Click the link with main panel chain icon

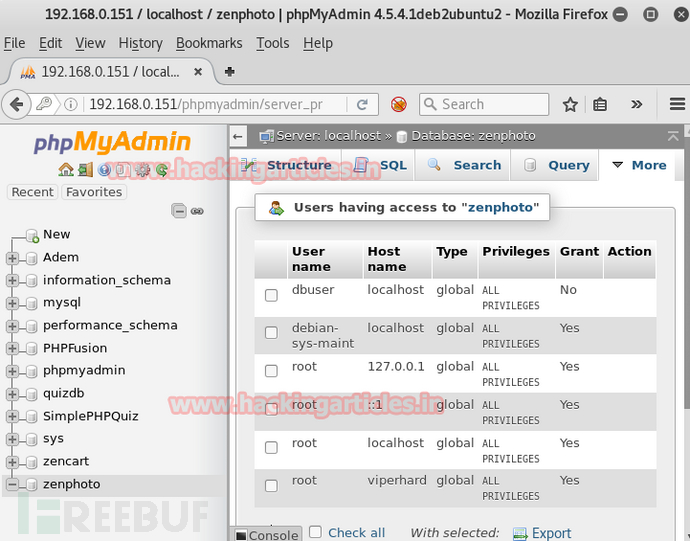[197, 211]
